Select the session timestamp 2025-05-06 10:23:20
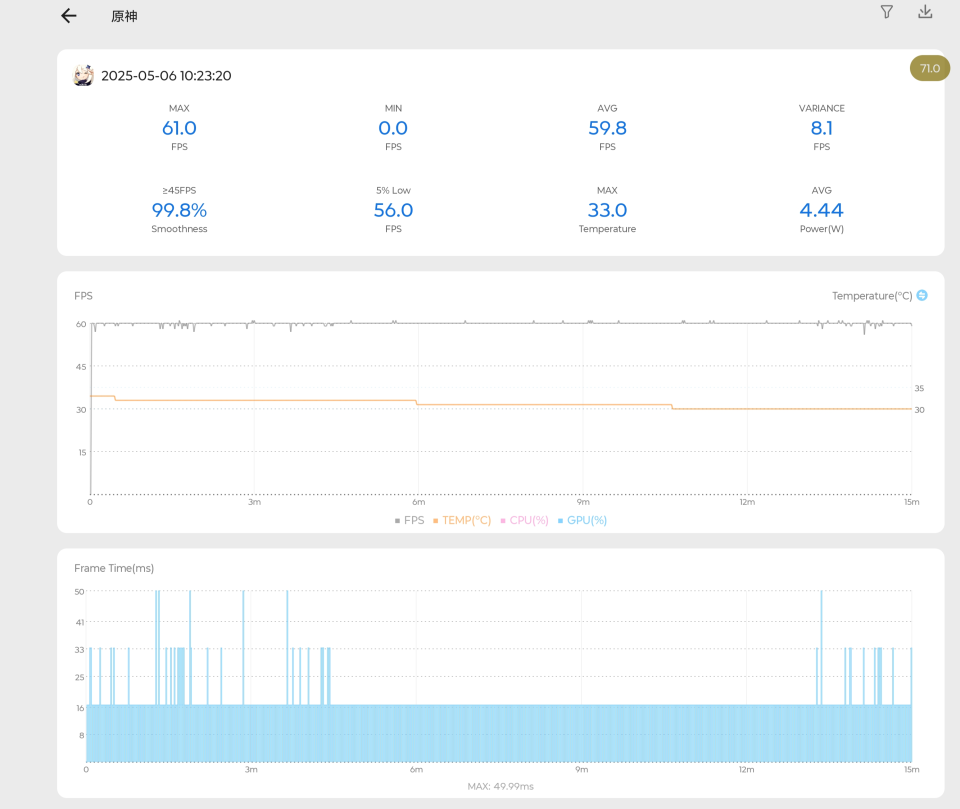Image resolution: width=960 pixels, height=809 pixels. [166, 76]
